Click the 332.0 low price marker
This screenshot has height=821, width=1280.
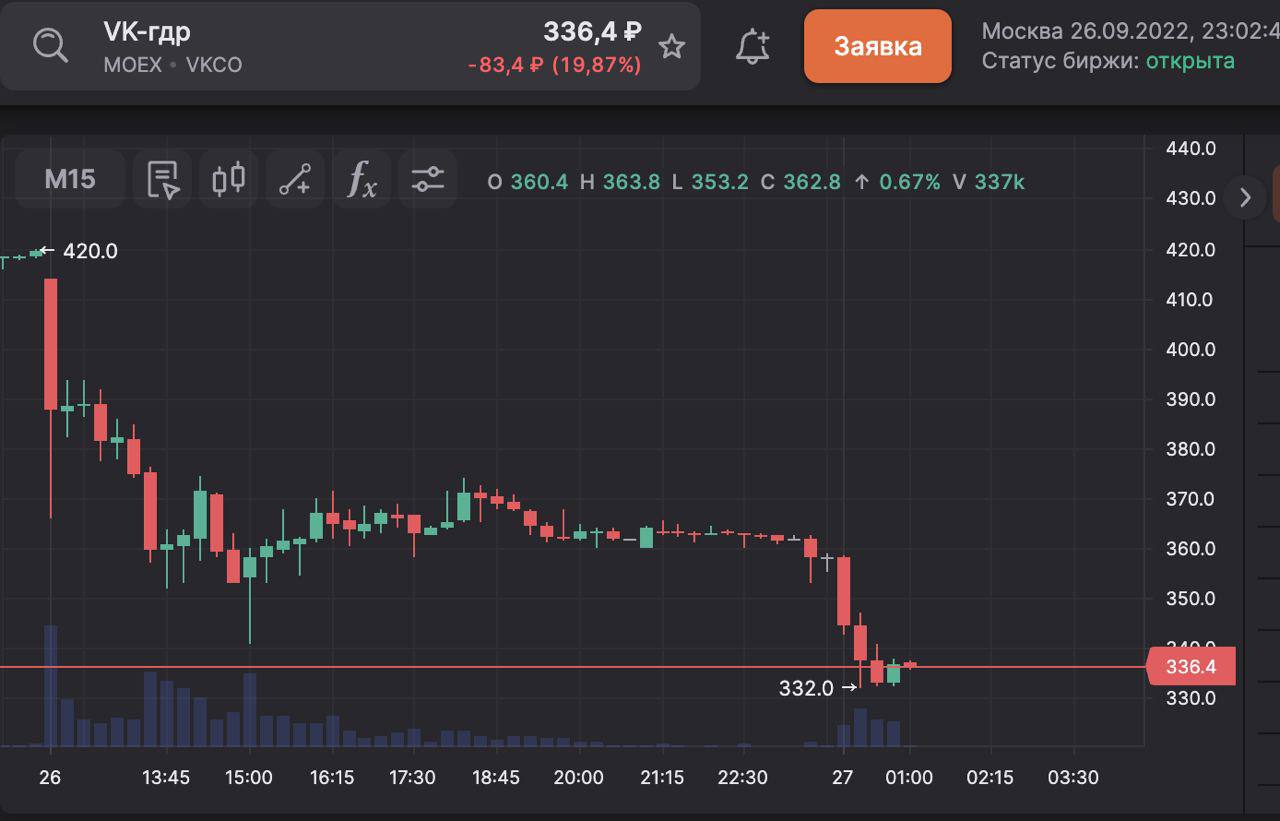(806, 688)
